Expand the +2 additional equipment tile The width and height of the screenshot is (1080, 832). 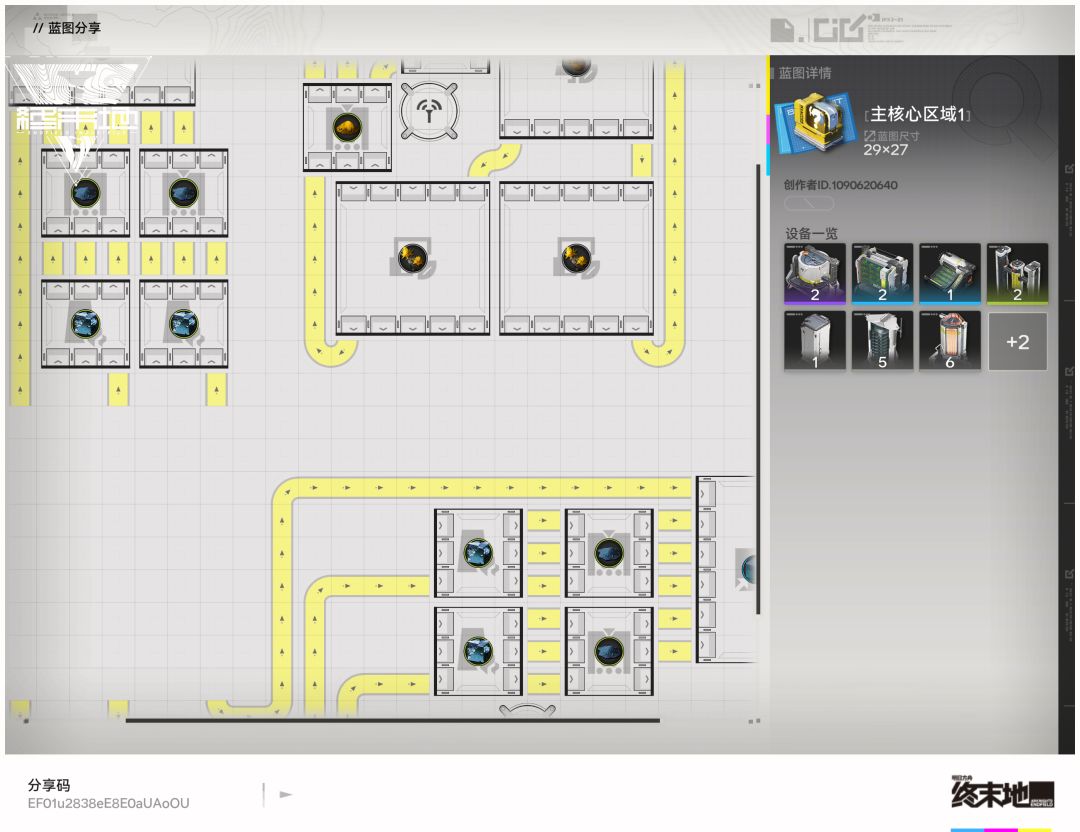coord(1017,342)
